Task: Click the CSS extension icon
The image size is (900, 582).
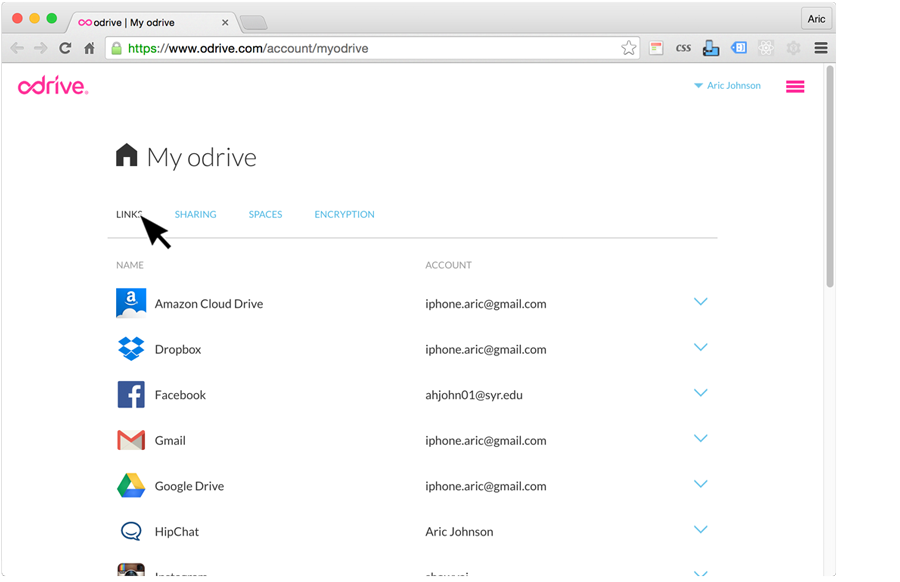Action: pos(683,48)
